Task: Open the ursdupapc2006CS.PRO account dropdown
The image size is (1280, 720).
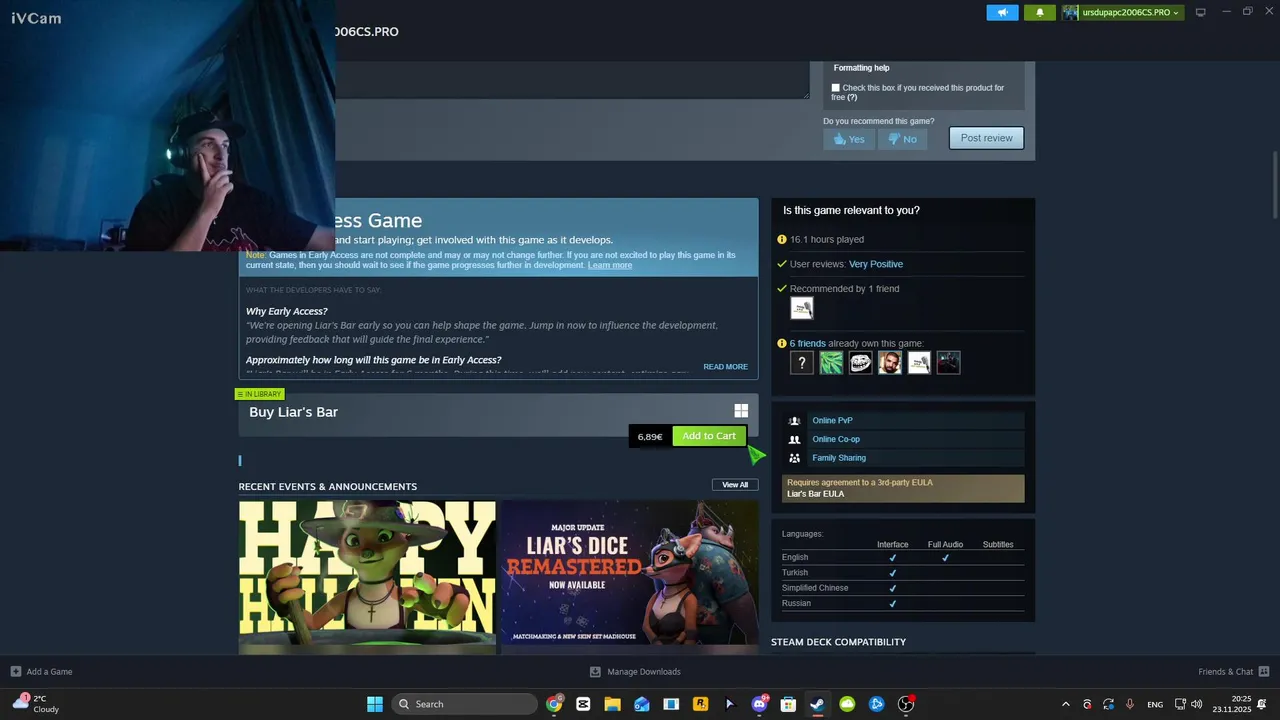Action: click(1122, 12)
